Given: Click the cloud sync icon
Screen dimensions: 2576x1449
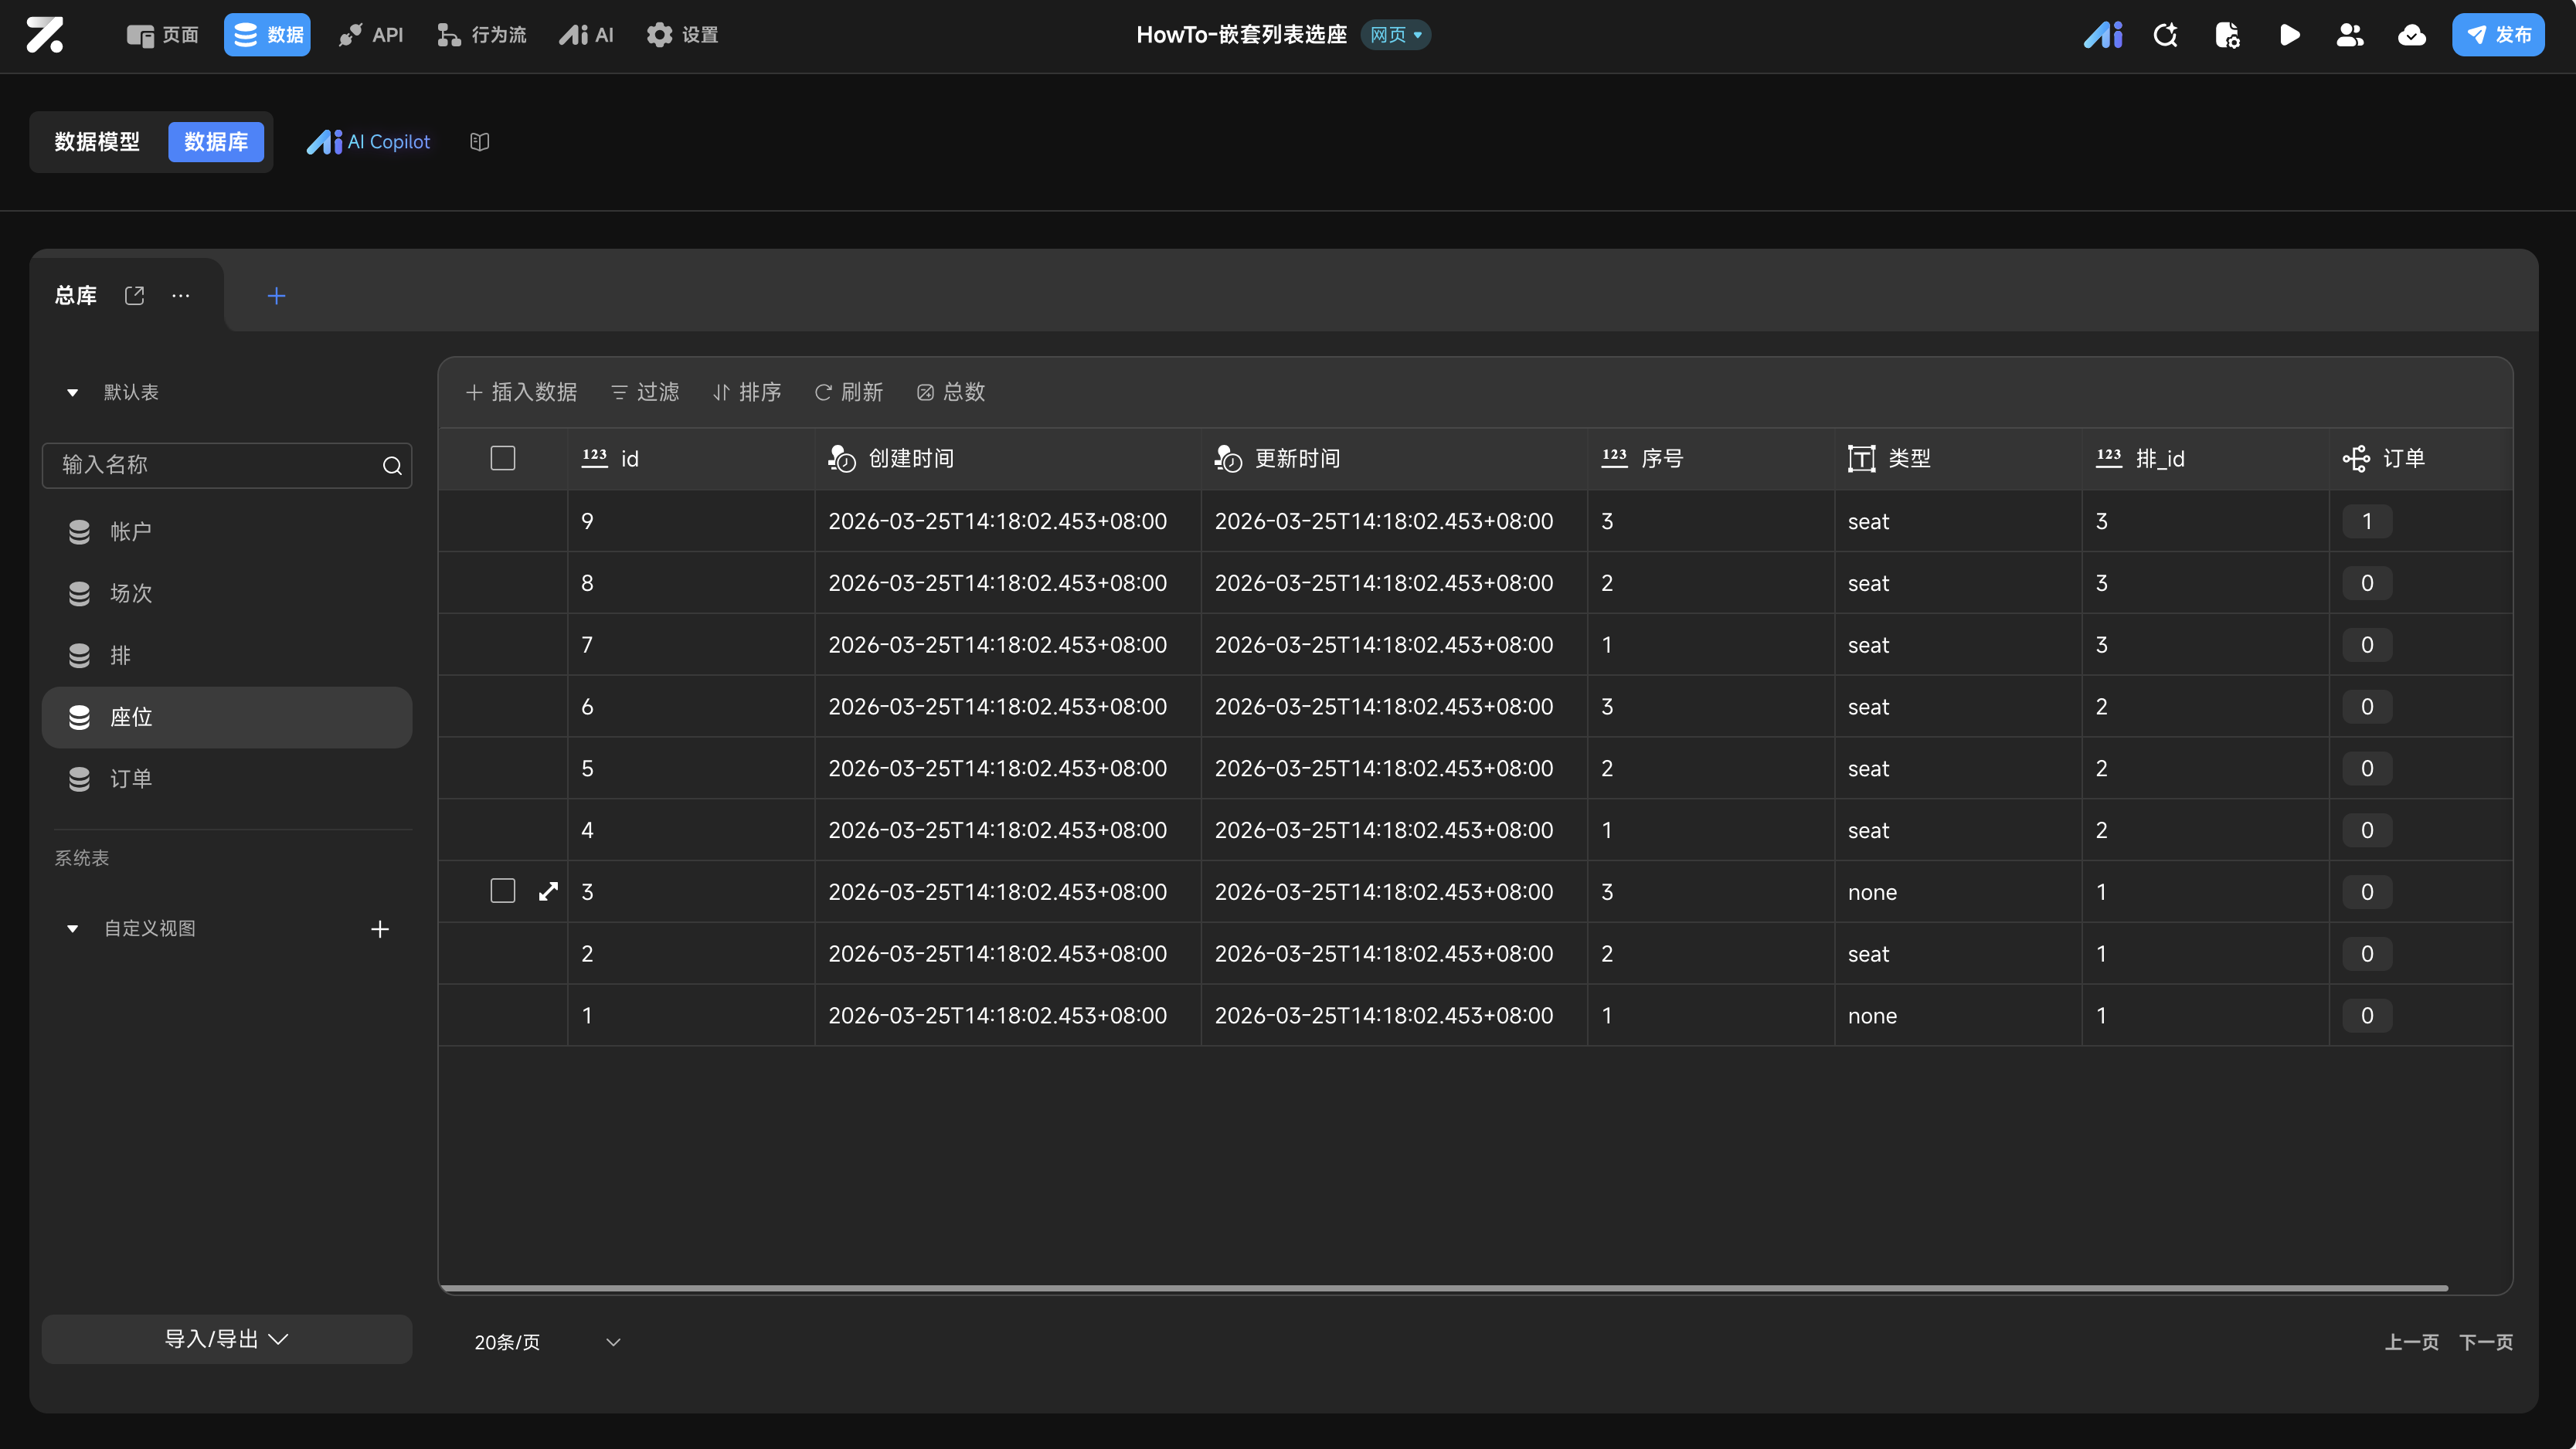Looking at the screenshot, I should coord(2412,35).
